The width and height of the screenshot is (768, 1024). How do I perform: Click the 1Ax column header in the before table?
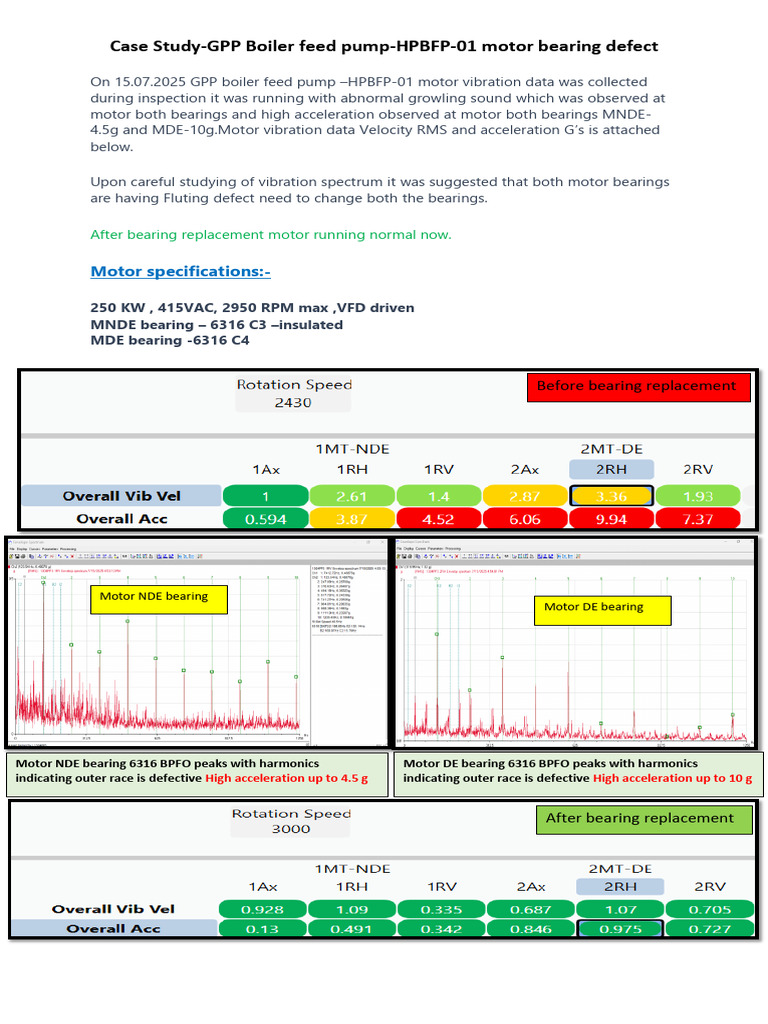tap(266, 470)
